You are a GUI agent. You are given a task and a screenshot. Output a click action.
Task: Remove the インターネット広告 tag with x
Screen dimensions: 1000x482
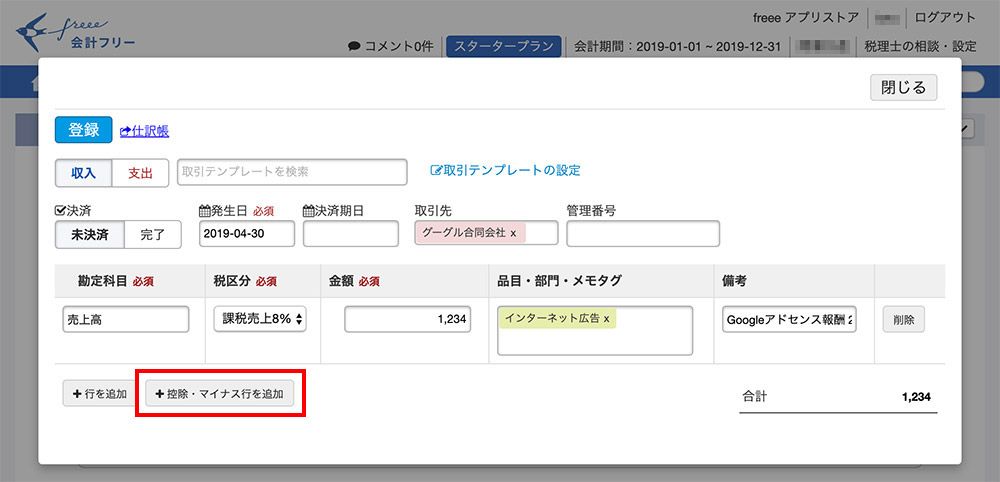click(x=606, y=318)
